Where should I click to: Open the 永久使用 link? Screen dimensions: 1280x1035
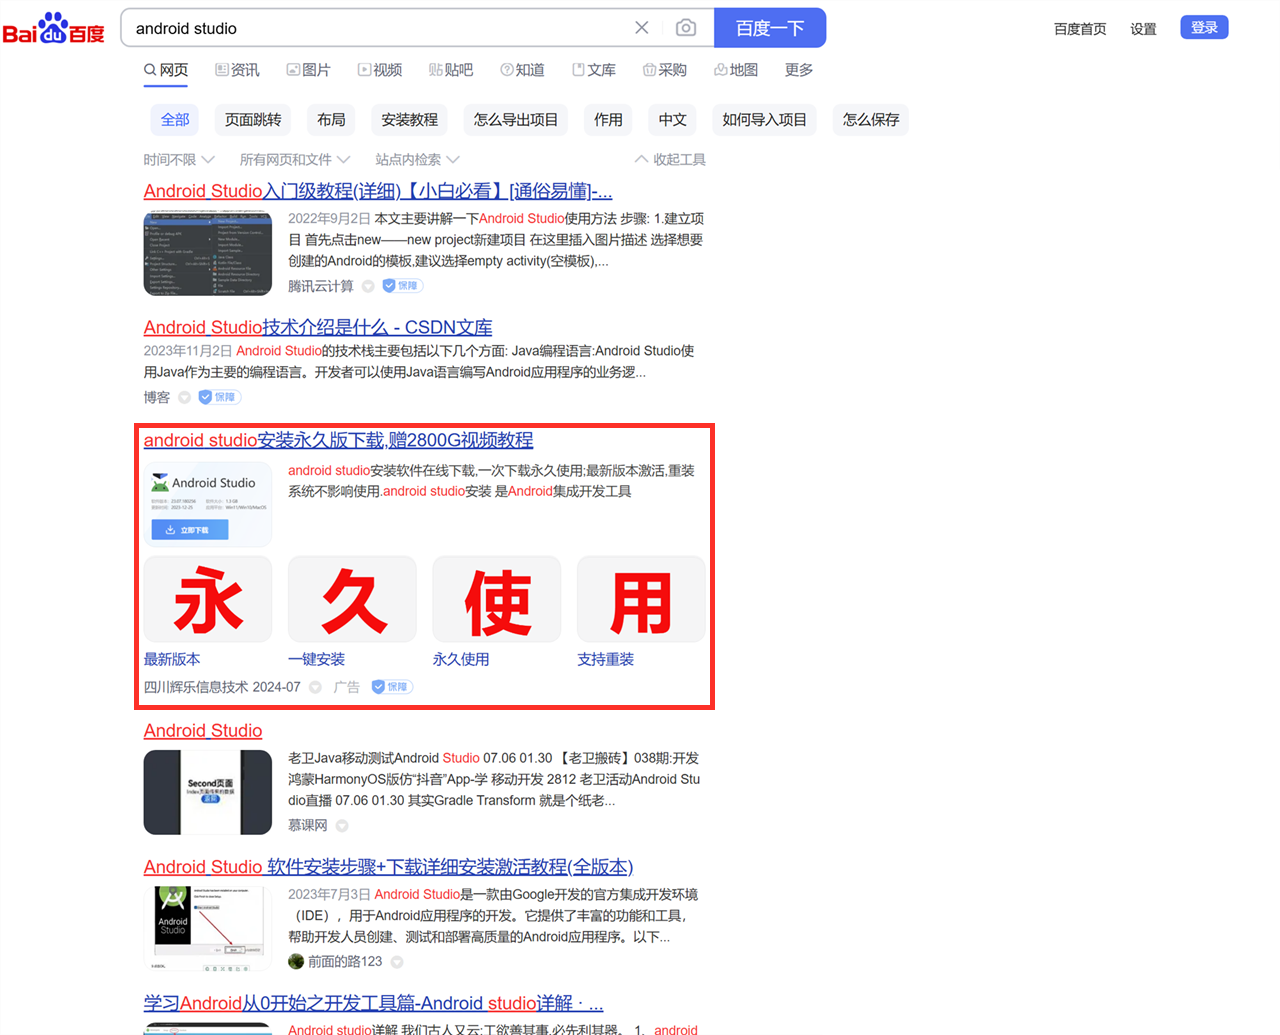[x=461, y=660]
